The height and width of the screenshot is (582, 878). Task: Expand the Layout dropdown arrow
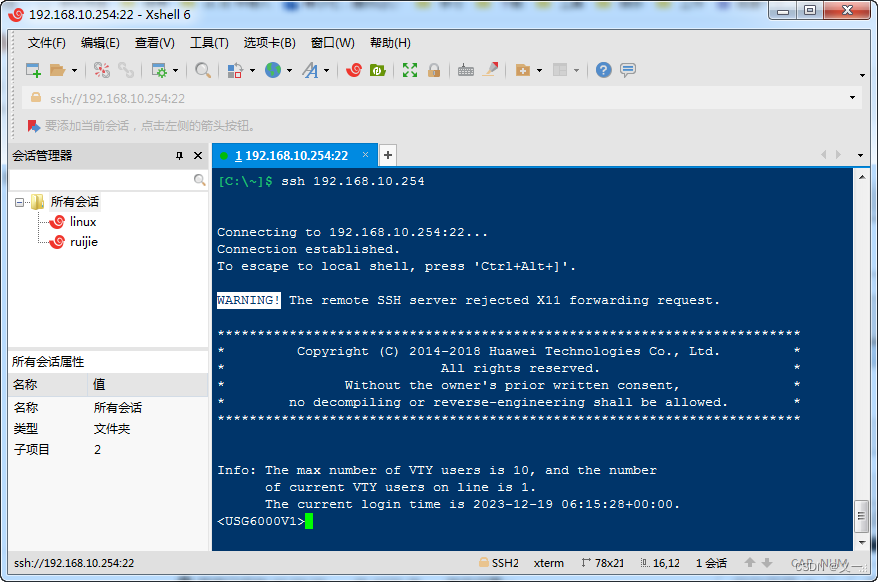coord(576,71)
